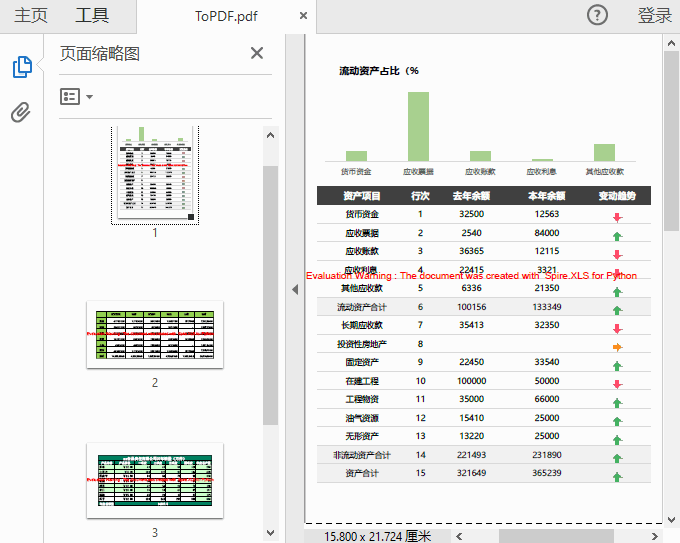This screenshot has height=543, width=680.
Task: Click red down arrow in 在建工程 row
Action: (x=618, y=384)
